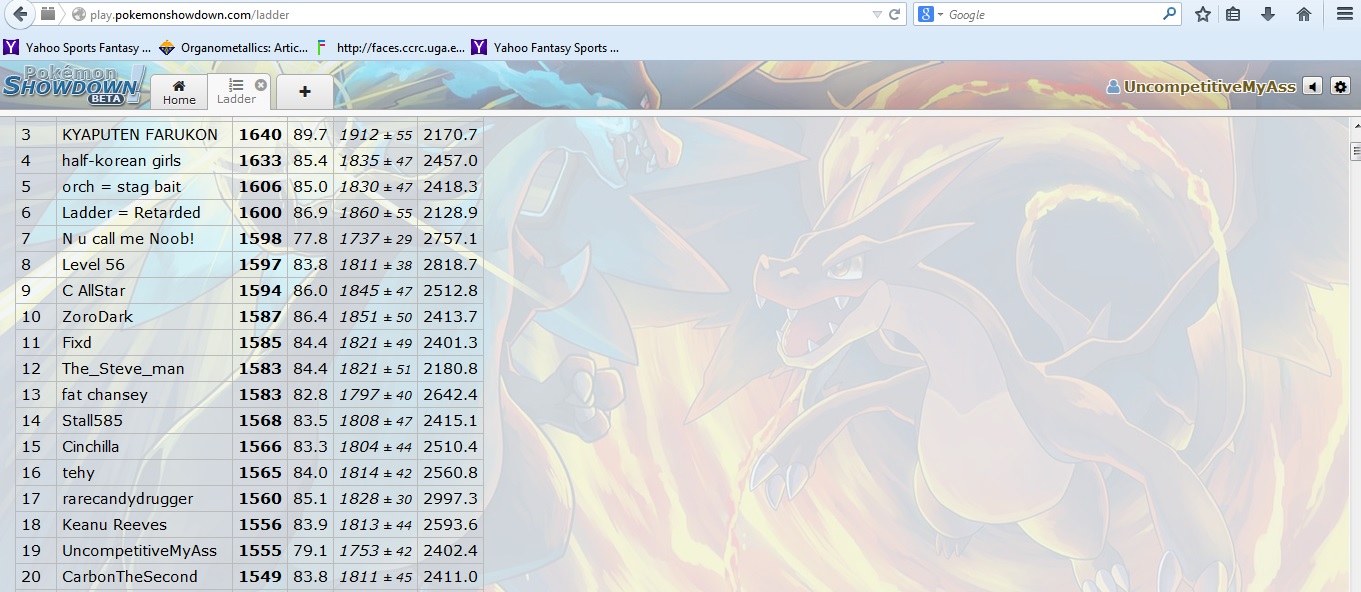Select player name tehy
The image size is (1361, 592).
click(78, 472)
